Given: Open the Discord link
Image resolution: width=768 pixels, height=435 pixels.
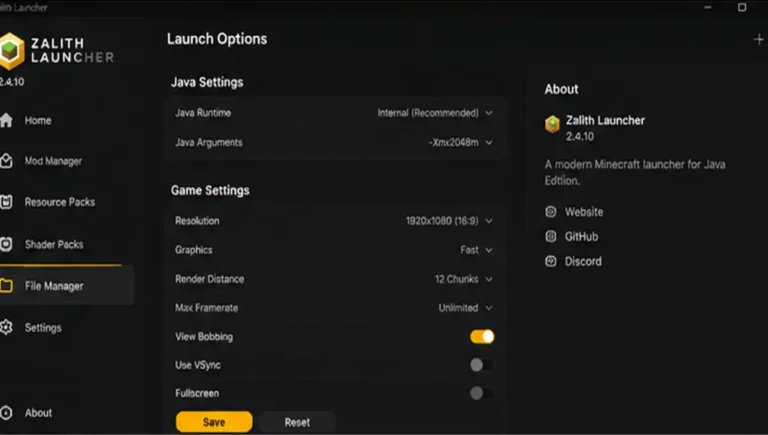Looking at the screenshot, I should point(583,261).
